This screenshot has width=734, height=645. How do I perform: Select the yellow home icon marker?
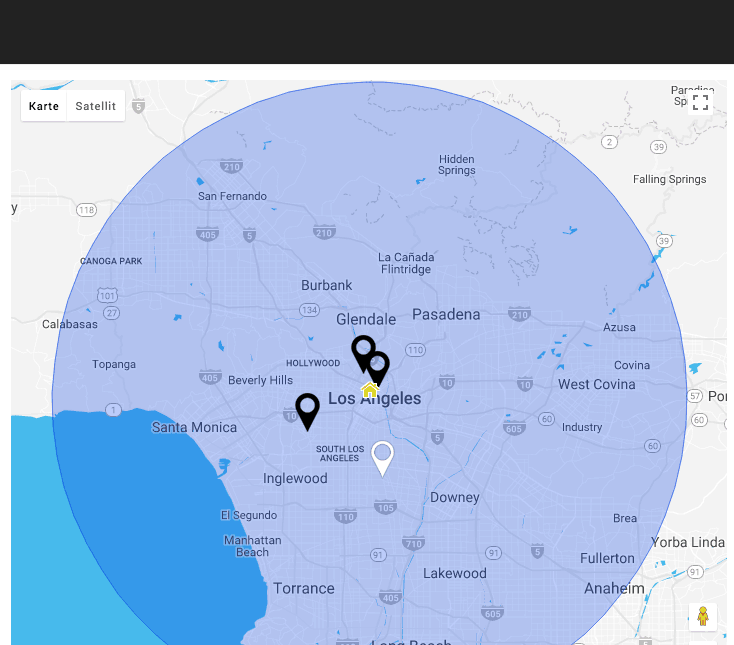[369, 390]
